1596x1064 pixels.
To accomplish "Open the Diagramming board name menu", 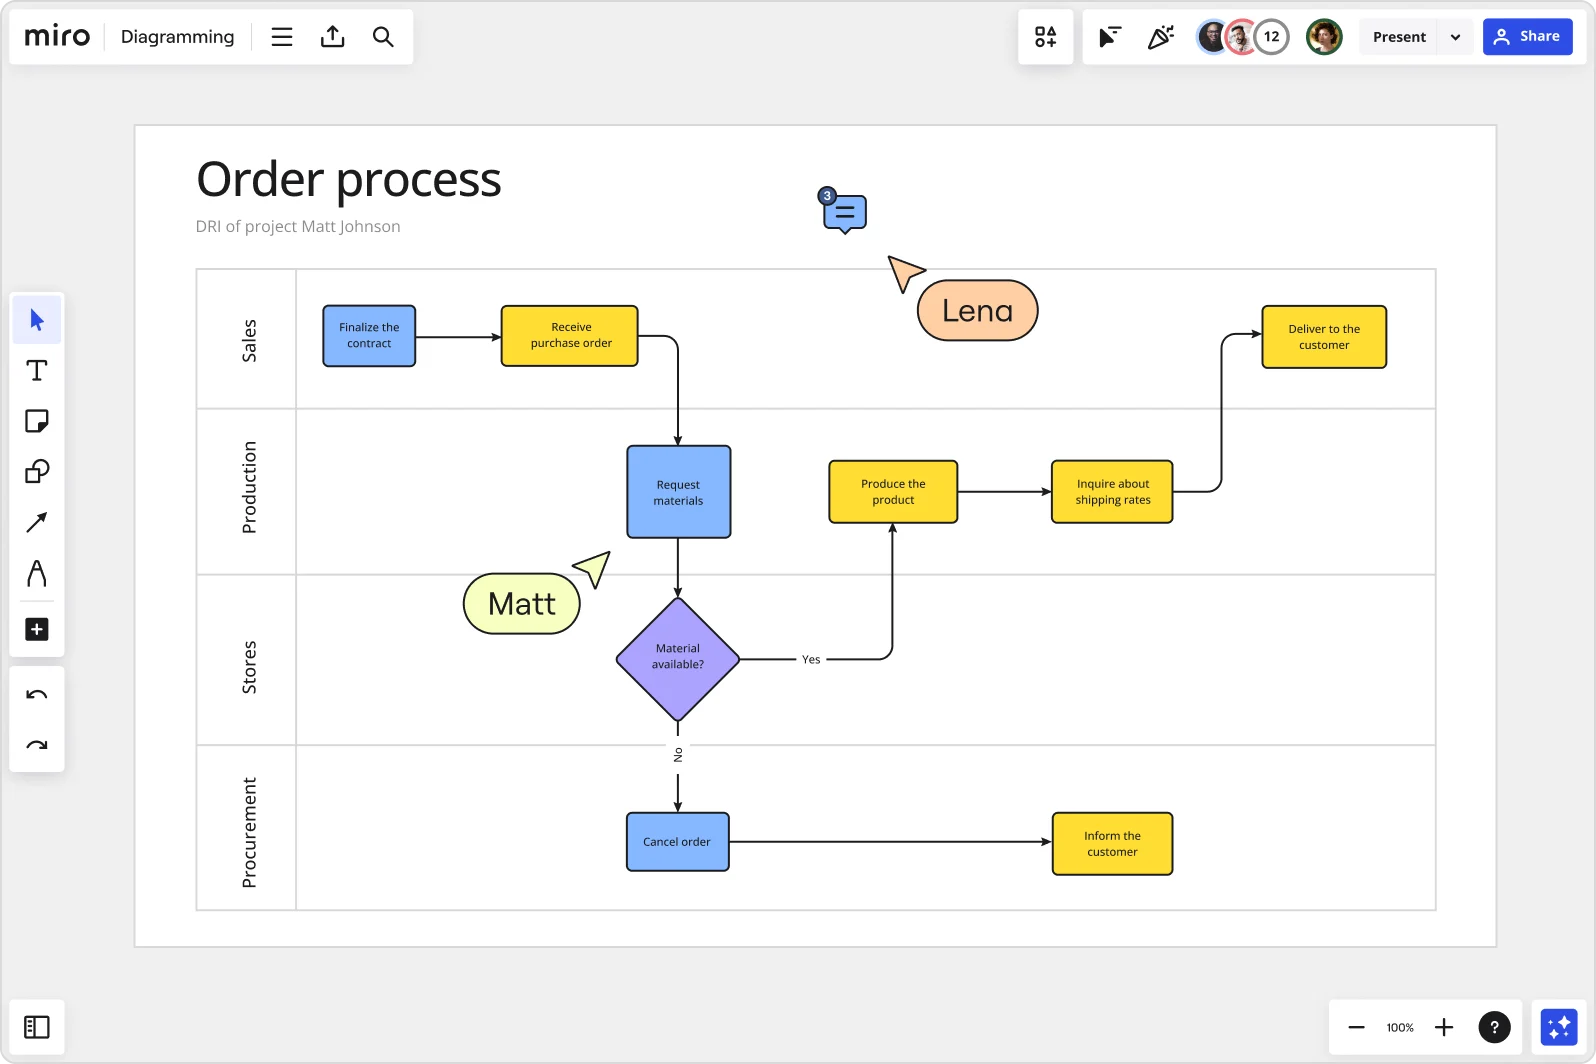I will [x=177, y=37].
